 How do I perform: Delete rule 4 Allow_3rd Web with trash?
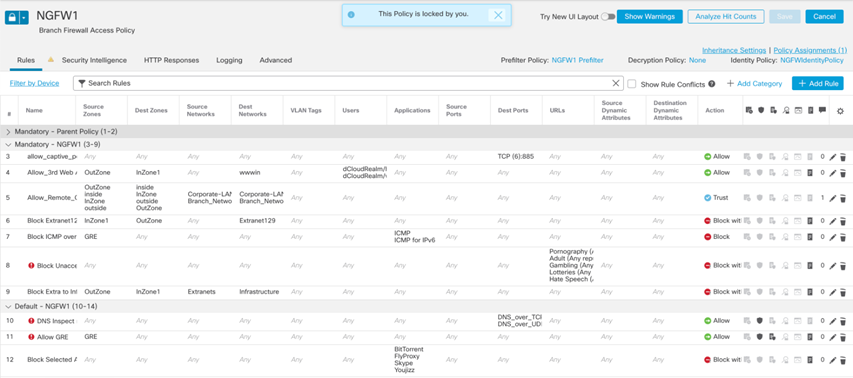click(x=843, y=173)
